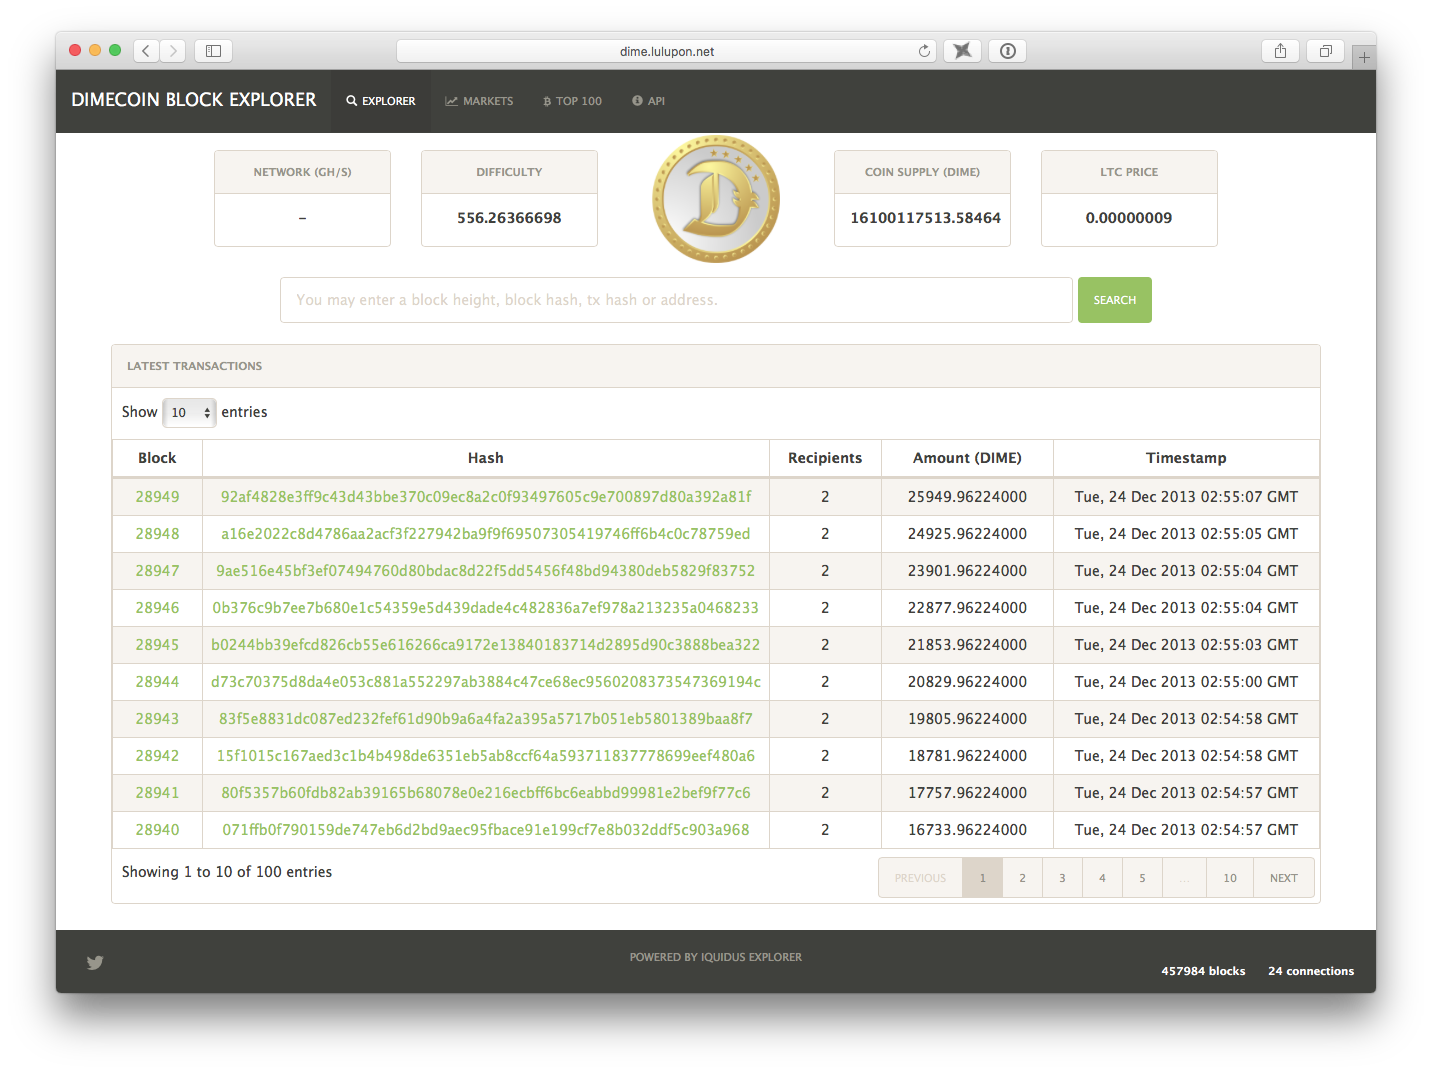Open block 28942 link

pos(158,756)
